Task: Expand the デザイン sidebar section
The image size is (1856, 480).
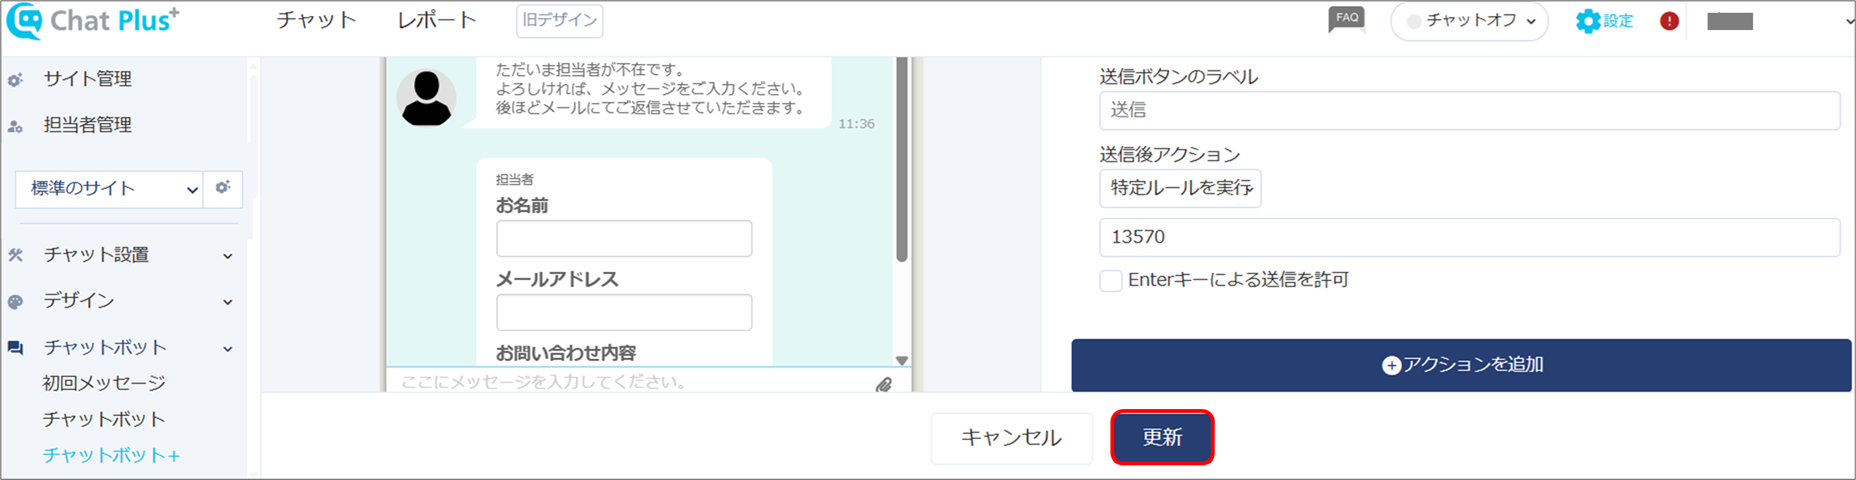Action: click(x=120, y=301)
